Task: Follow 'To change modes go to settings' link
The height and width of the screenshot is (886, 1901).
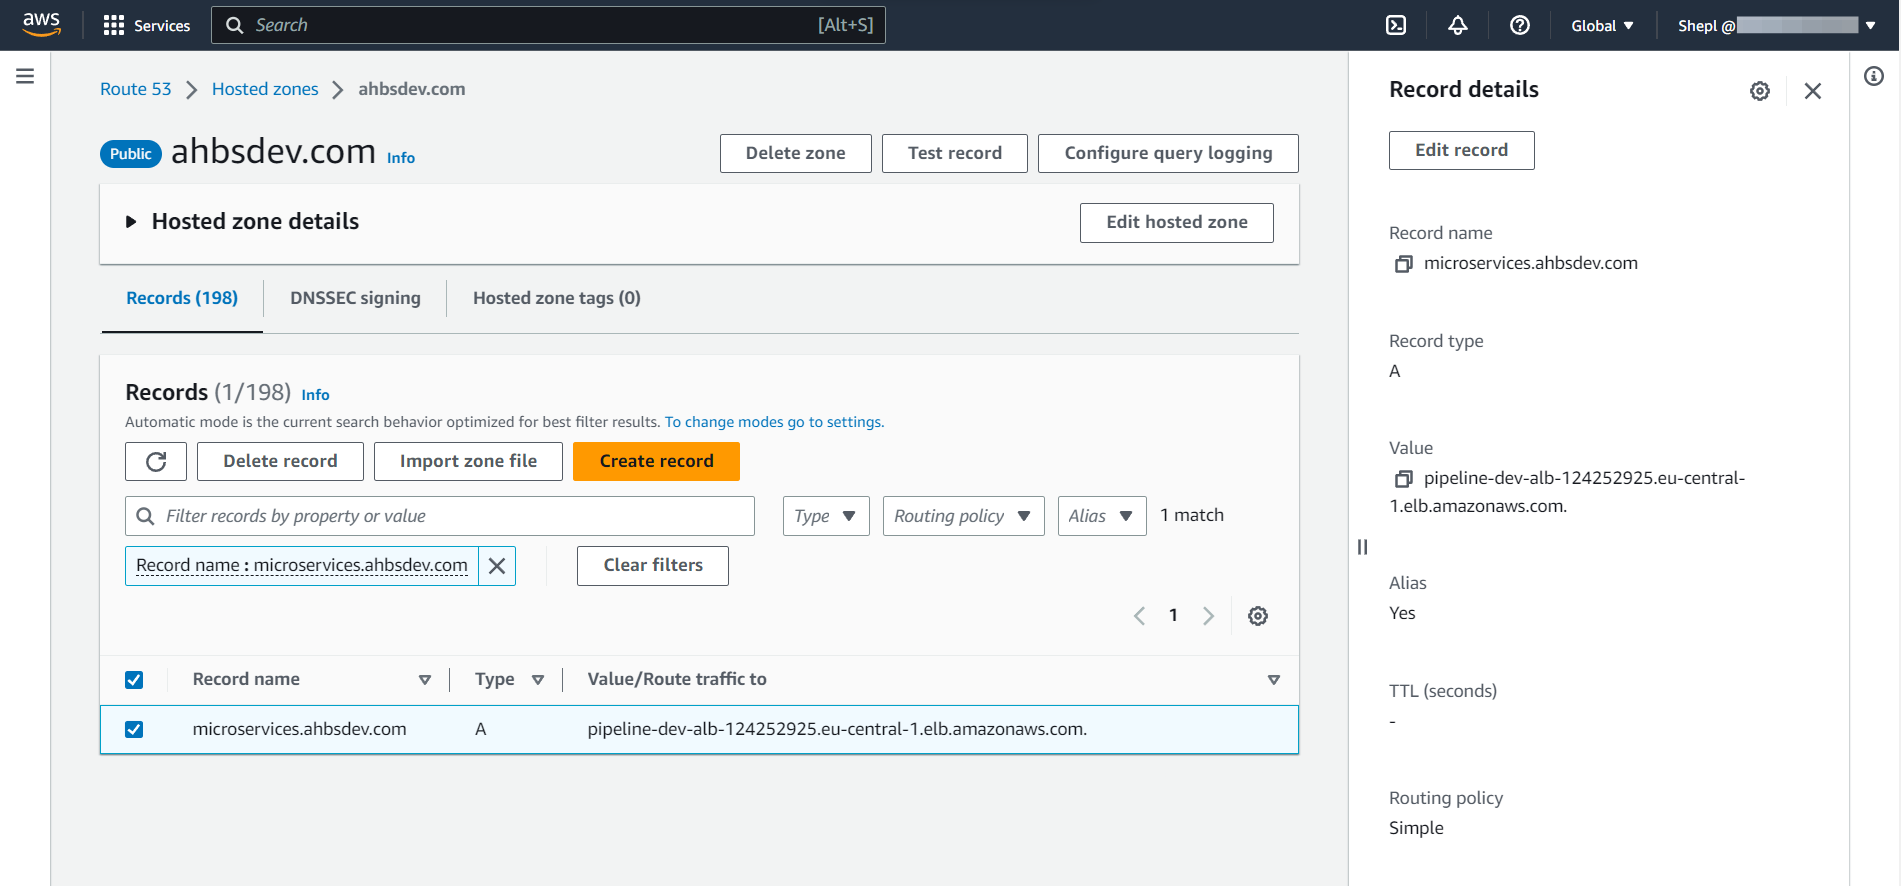Action: click(x=774, y=422)
